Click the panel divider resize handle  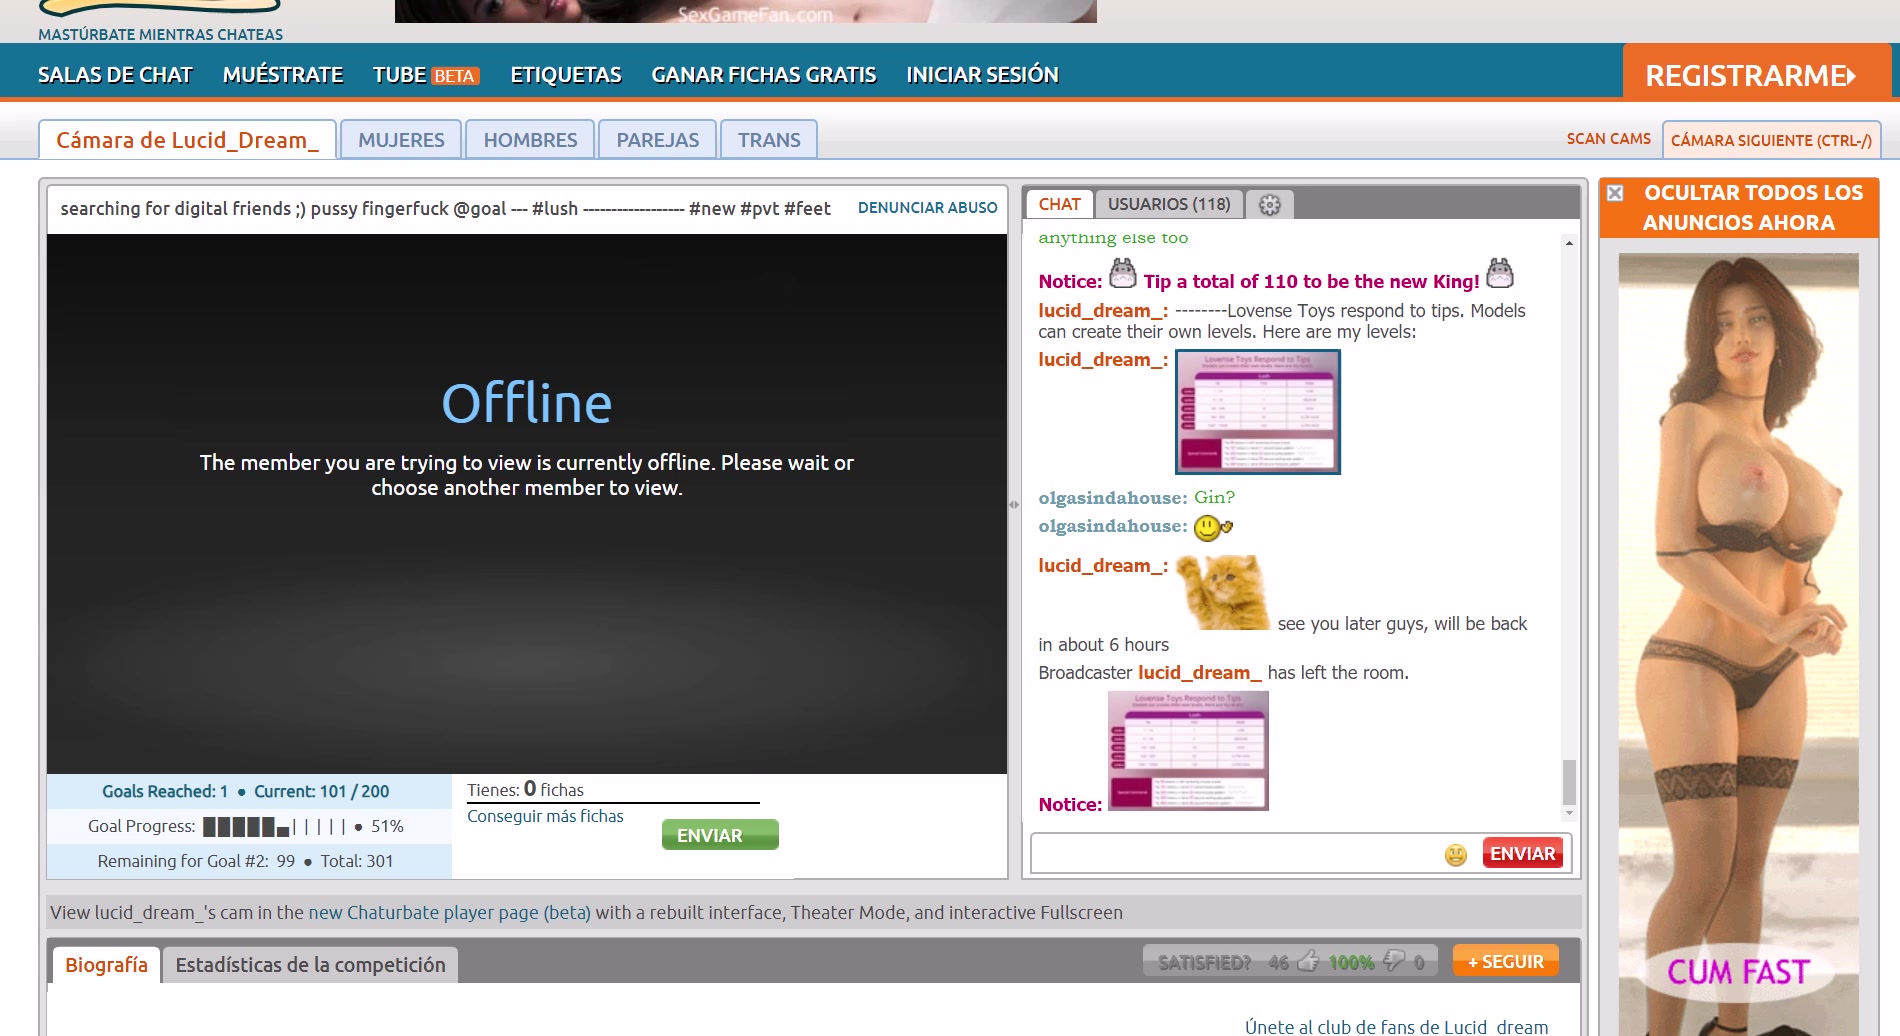(1014, 505)
